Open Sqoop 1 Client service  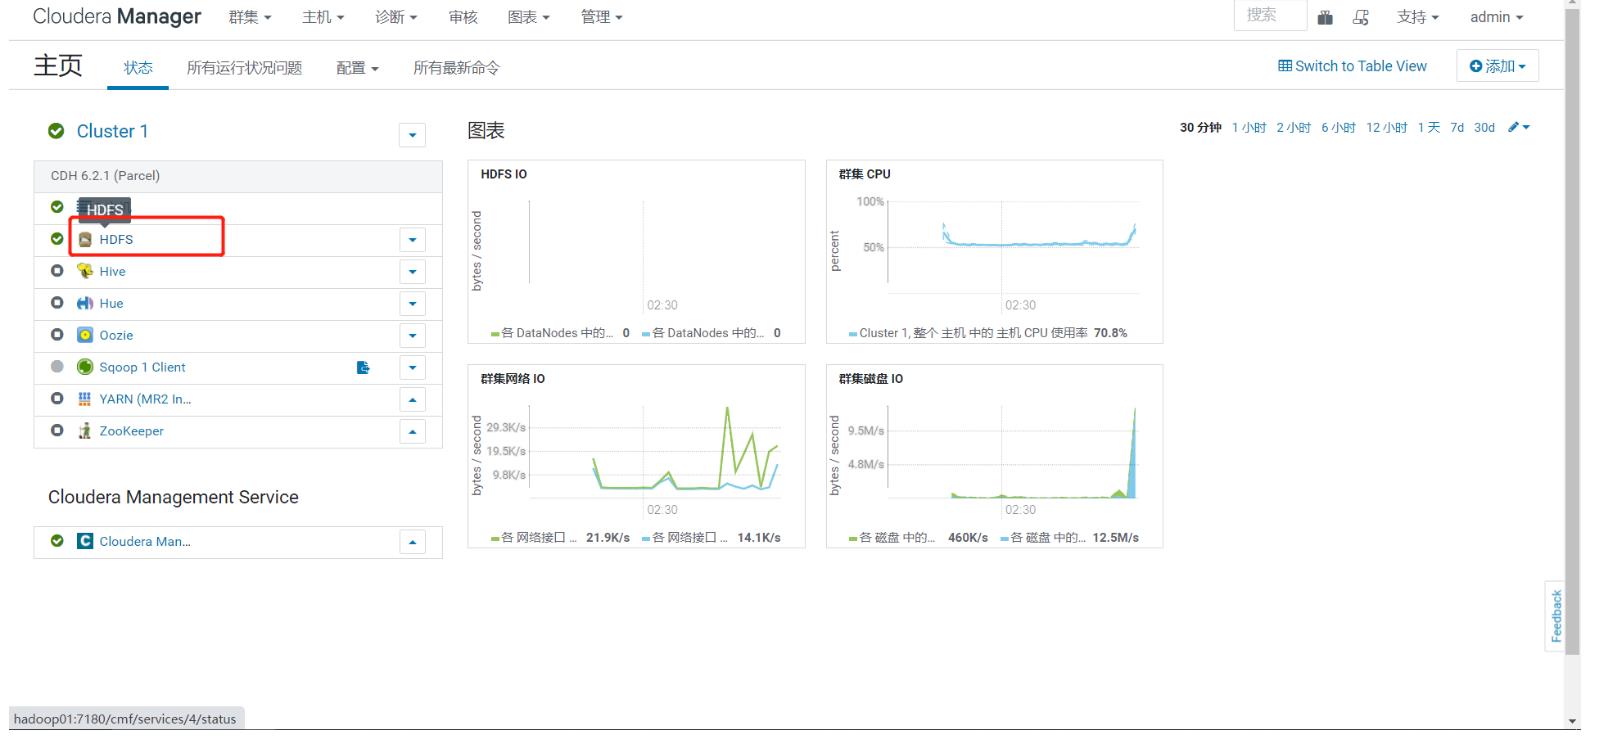[142, 367]
